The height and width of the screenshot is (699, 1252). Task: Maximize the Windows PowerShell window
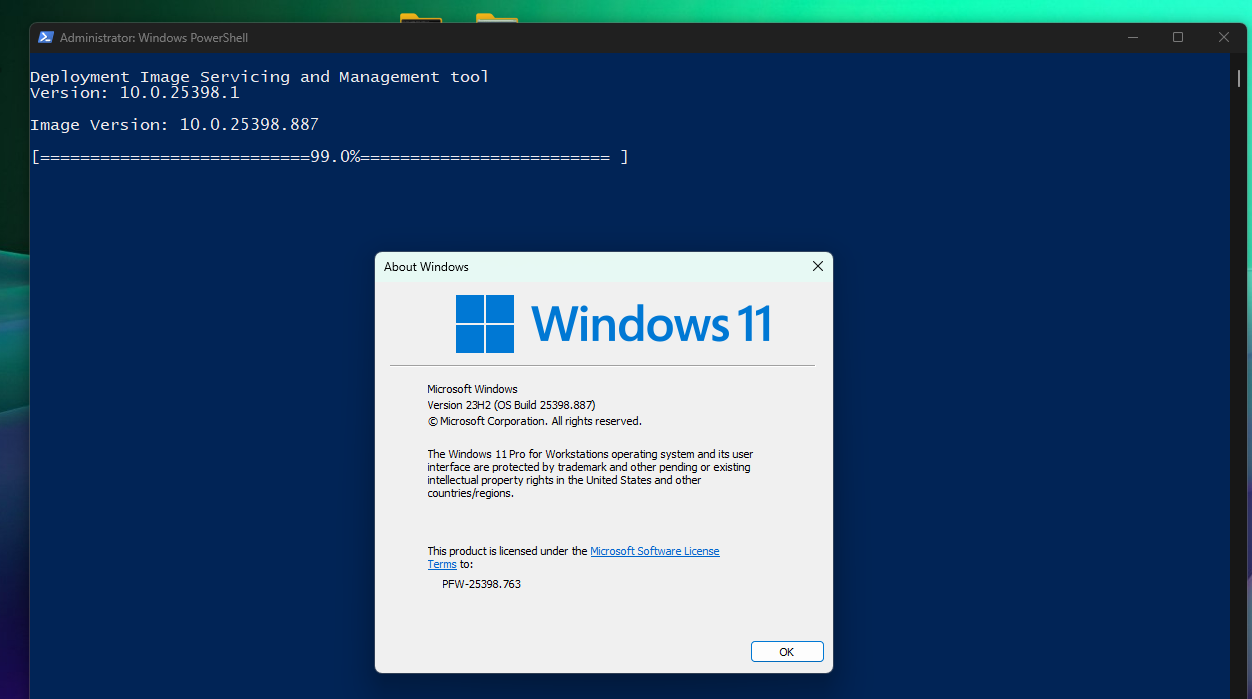pyautogui.click(x=1178, y=37)
